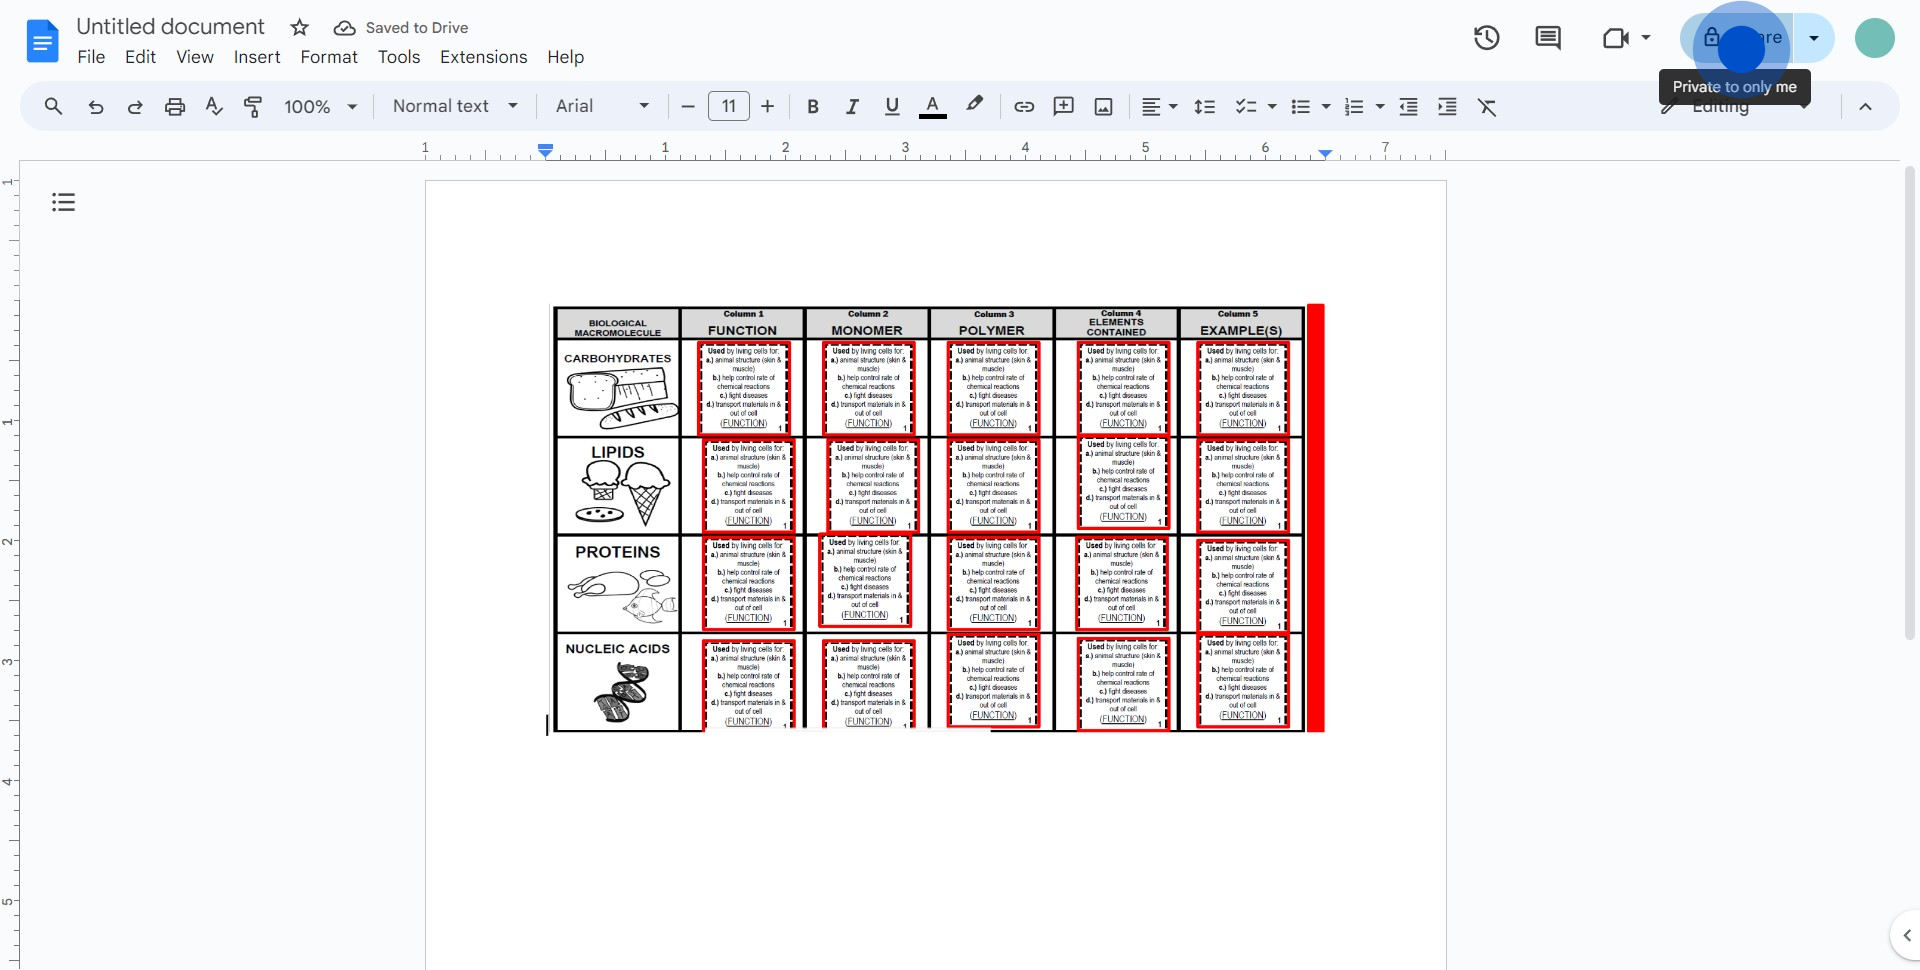This screenshot has width=1920, height=970.
Task: Open the text color picker
Action: [x=932, y=107]
